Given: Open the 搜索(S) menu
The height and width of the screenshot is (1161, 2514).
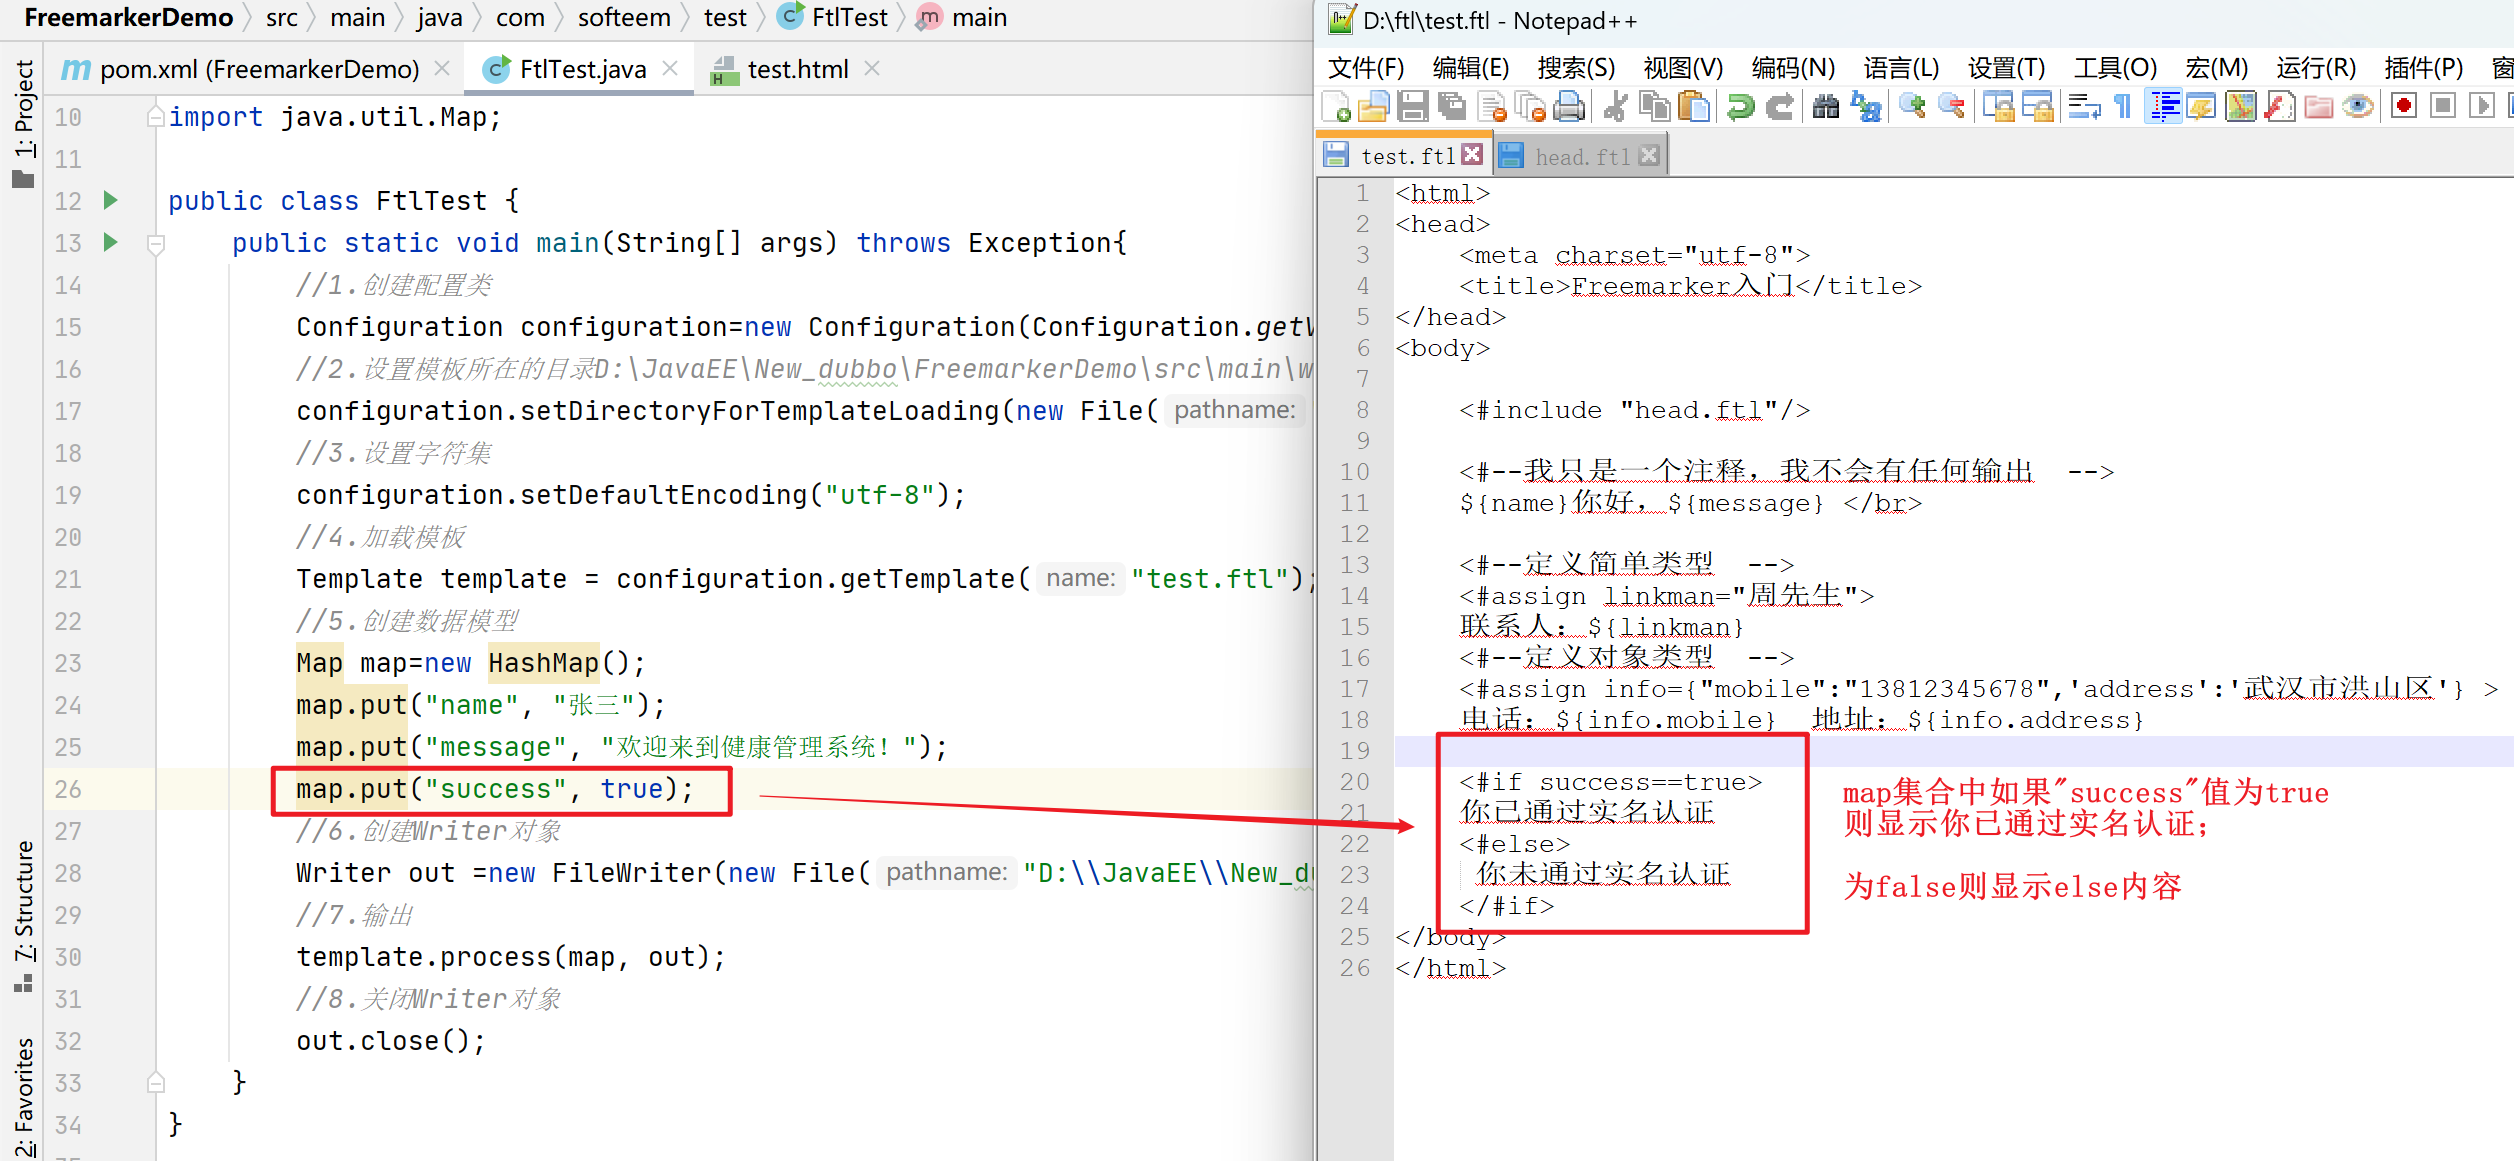Looking at the screenshot, I should [x=1575, y=68].
